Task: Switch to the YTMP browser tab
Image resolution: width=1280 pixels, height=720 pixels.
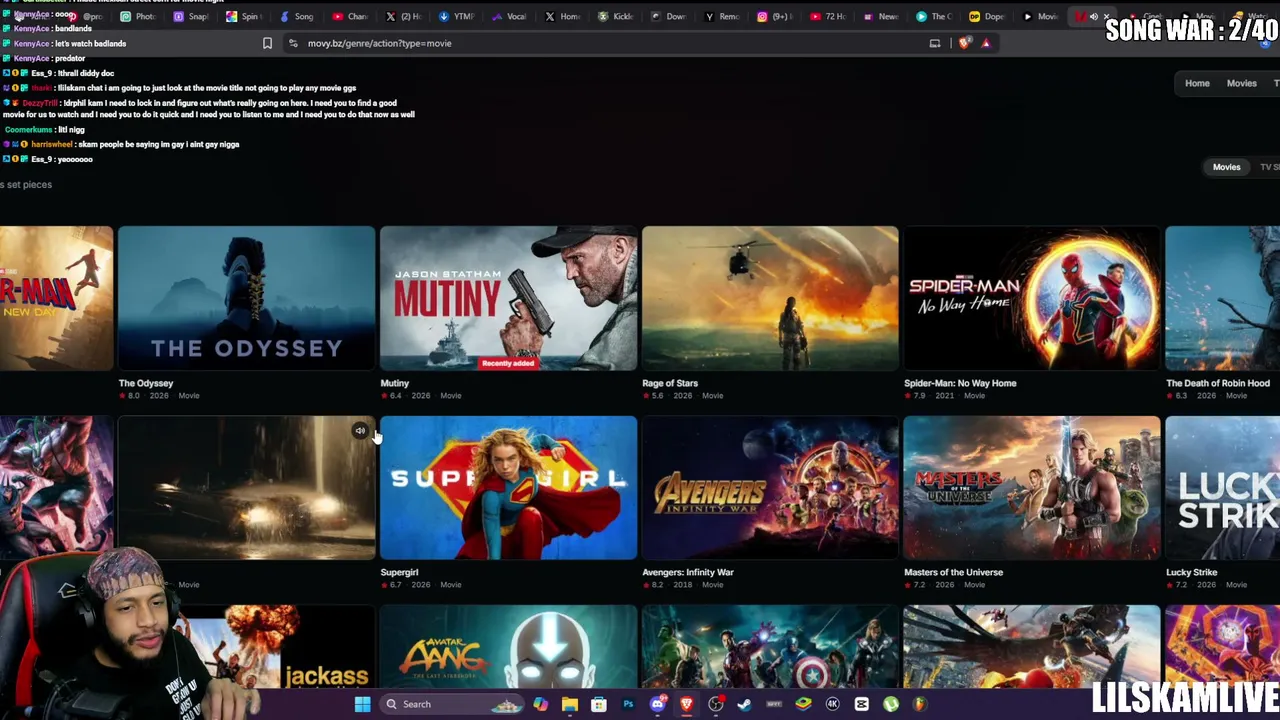Action: point(457,16)
